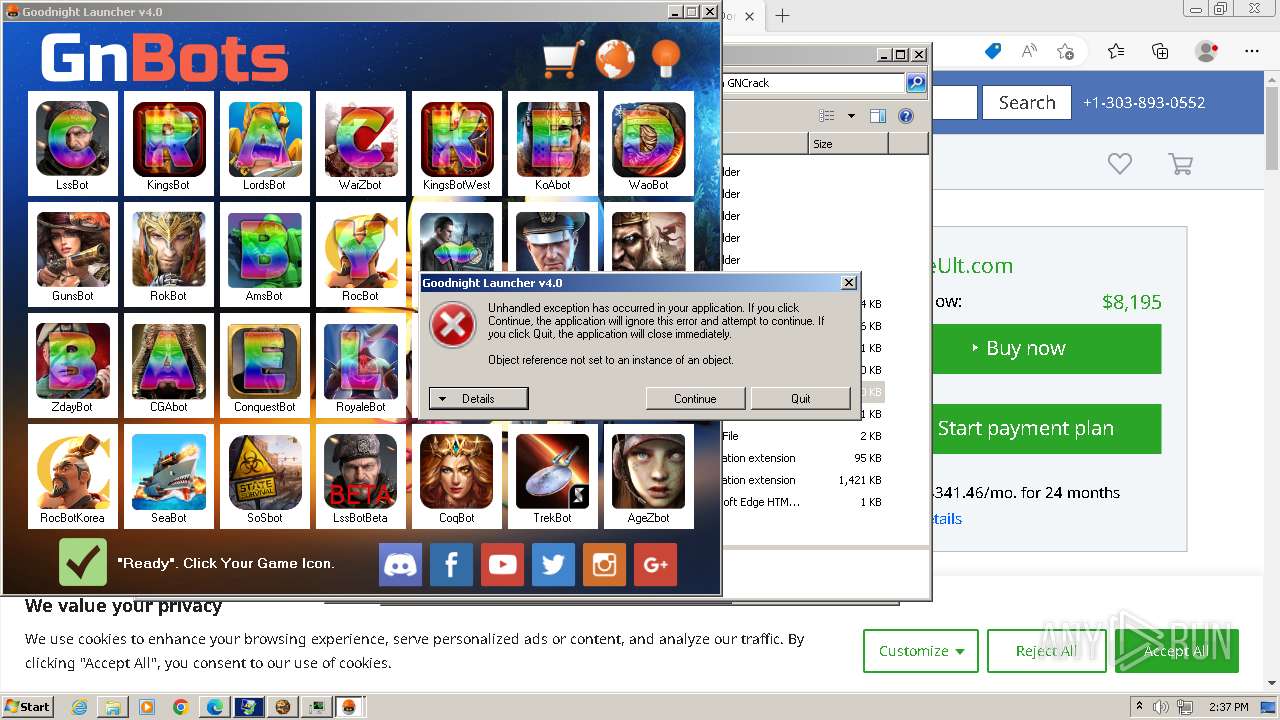Open the Windows Start menu
This screenshot has width=1280, height=720.
point(27,706)
